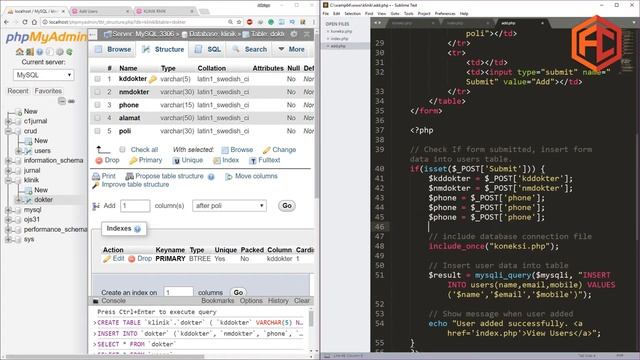
Task: Collapse all in the navigation tree
Action: (x=61, y=101)
